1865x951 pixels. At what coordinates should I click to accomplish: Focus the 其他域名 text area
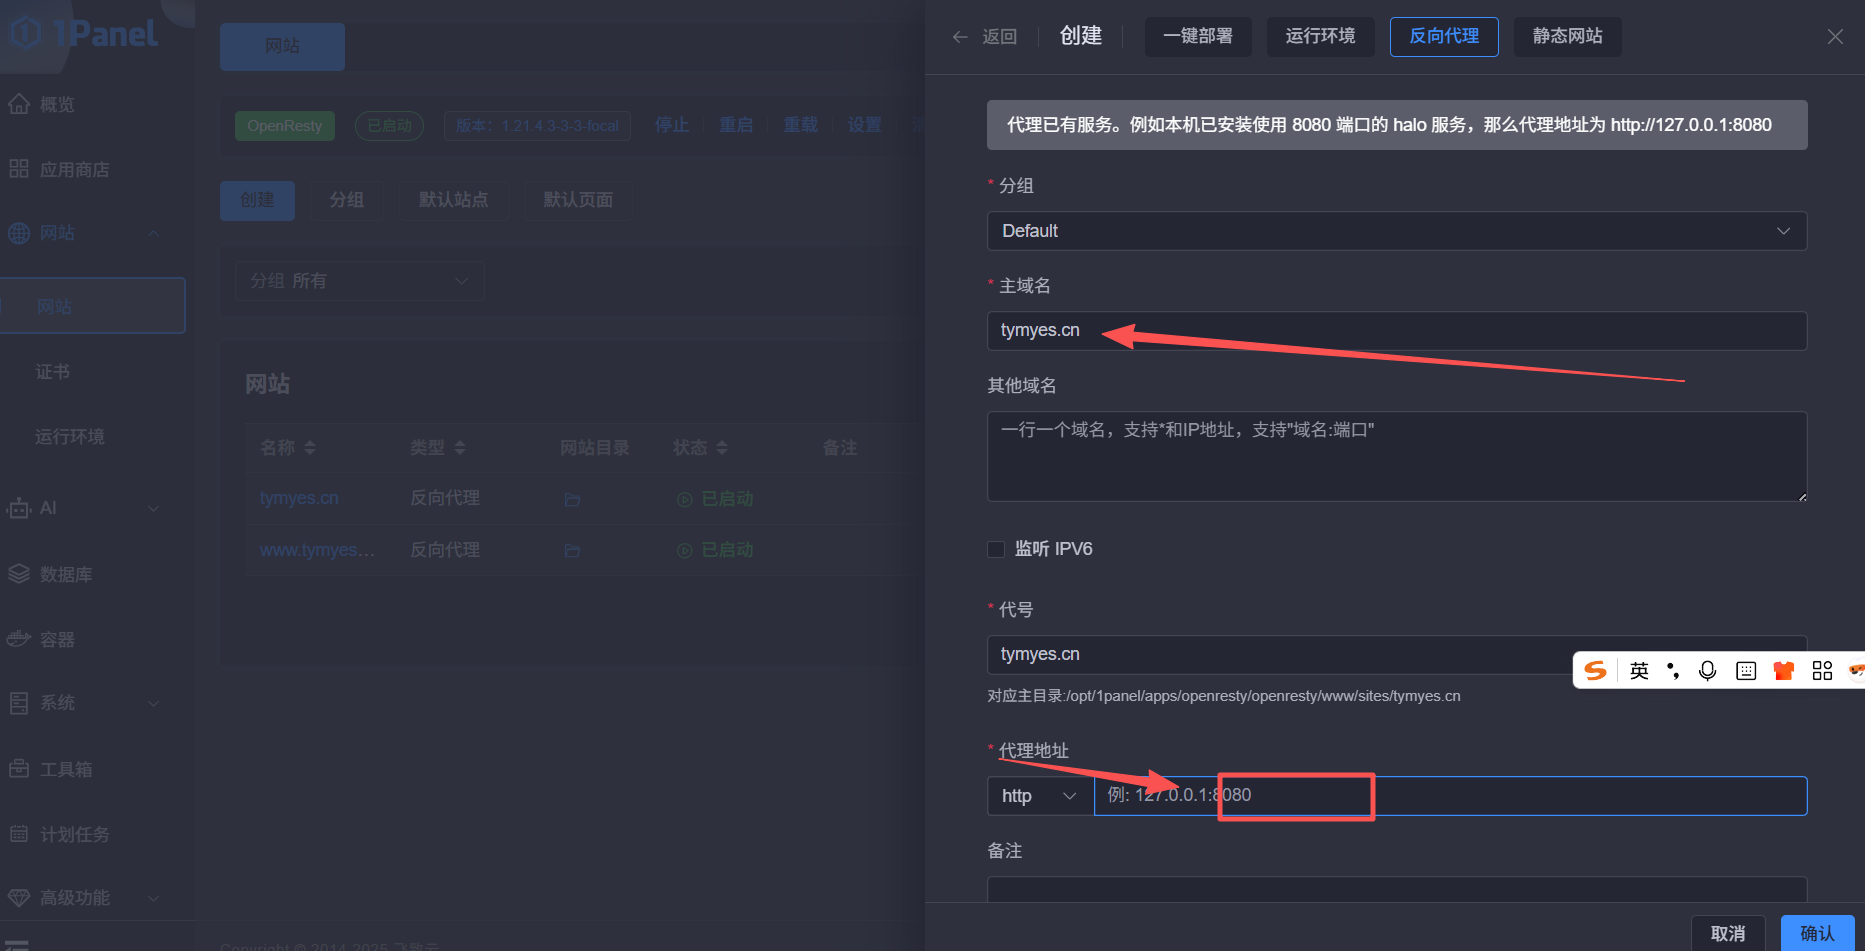pos(1396,456)
